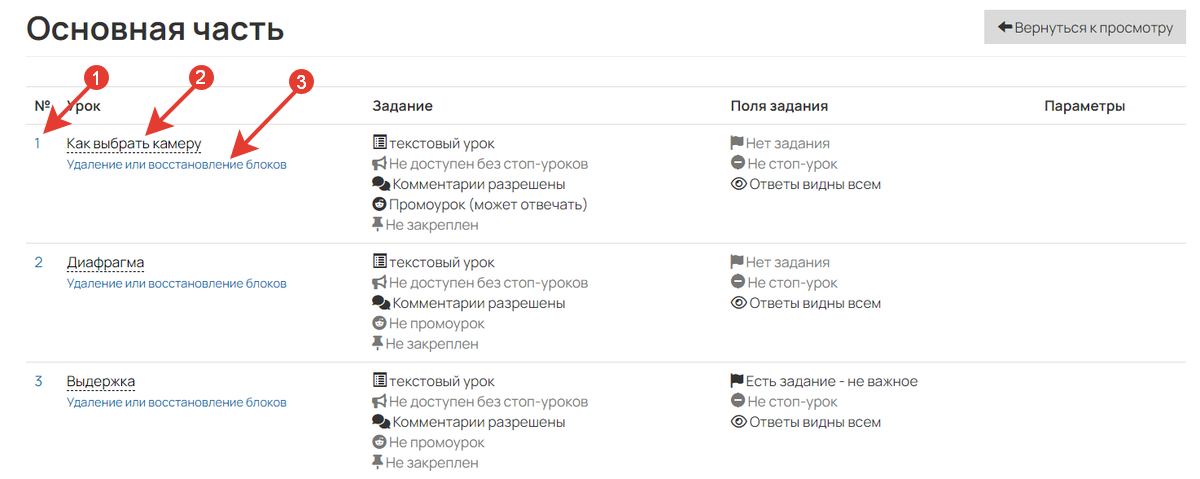Image resolution: width=1200 pixels, height=479 pixels.
Task: Click the eye icon in Выдержка row
Action: coord(739,422)
